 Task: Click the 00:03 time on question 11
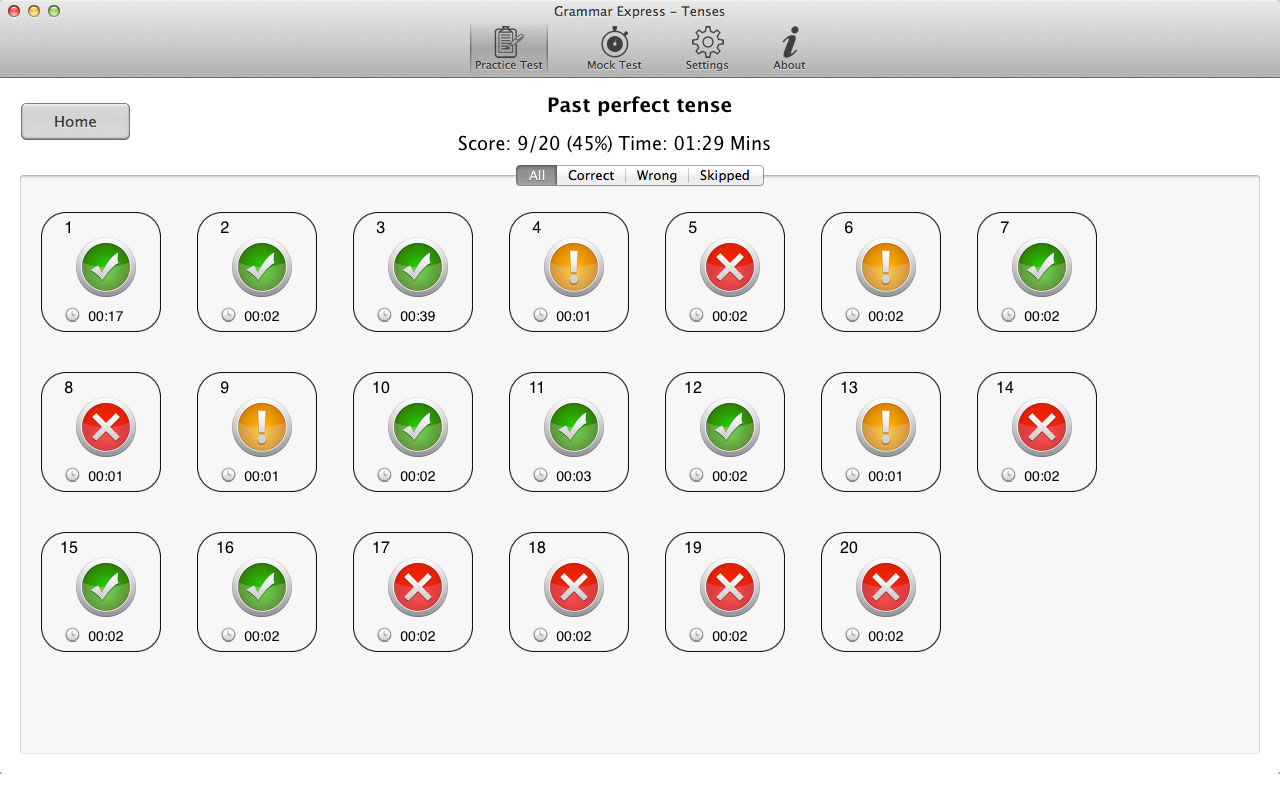[x=574, y=476]
